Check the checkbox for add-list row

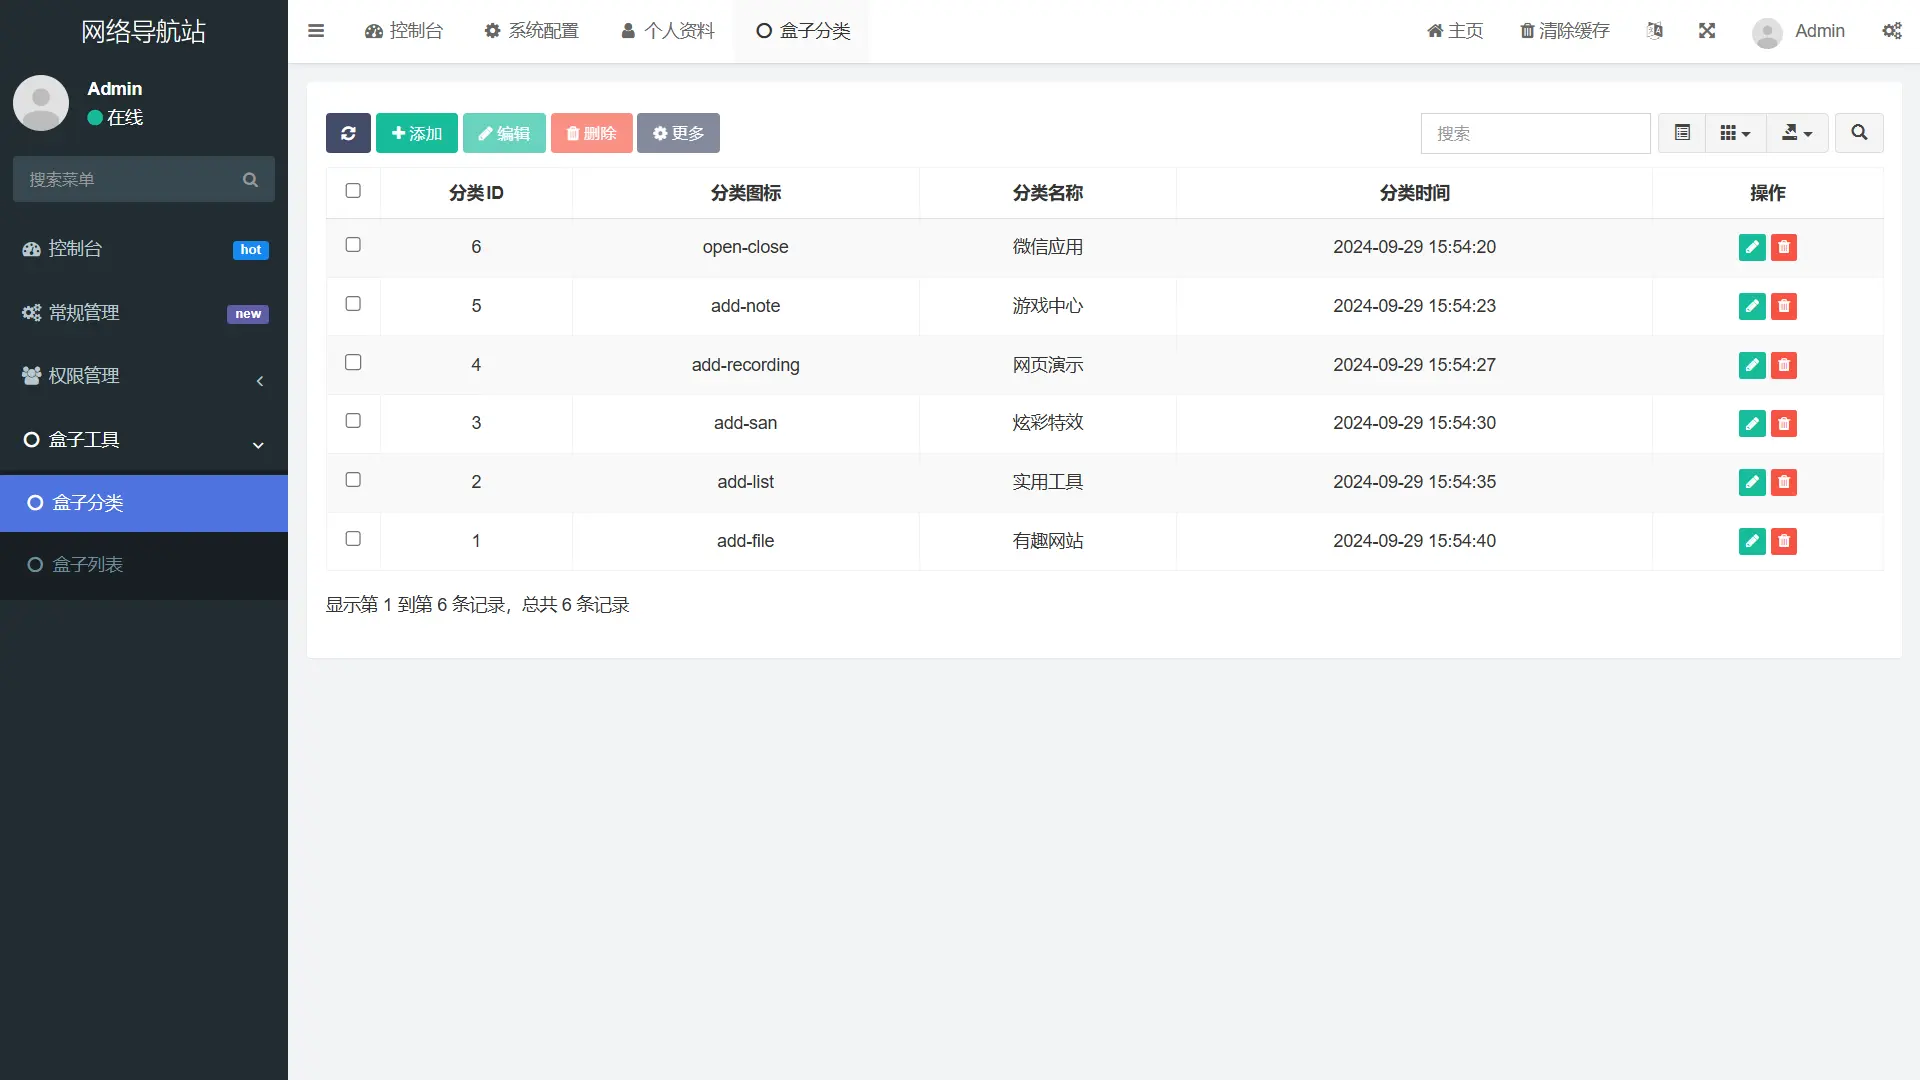point(352,479)
